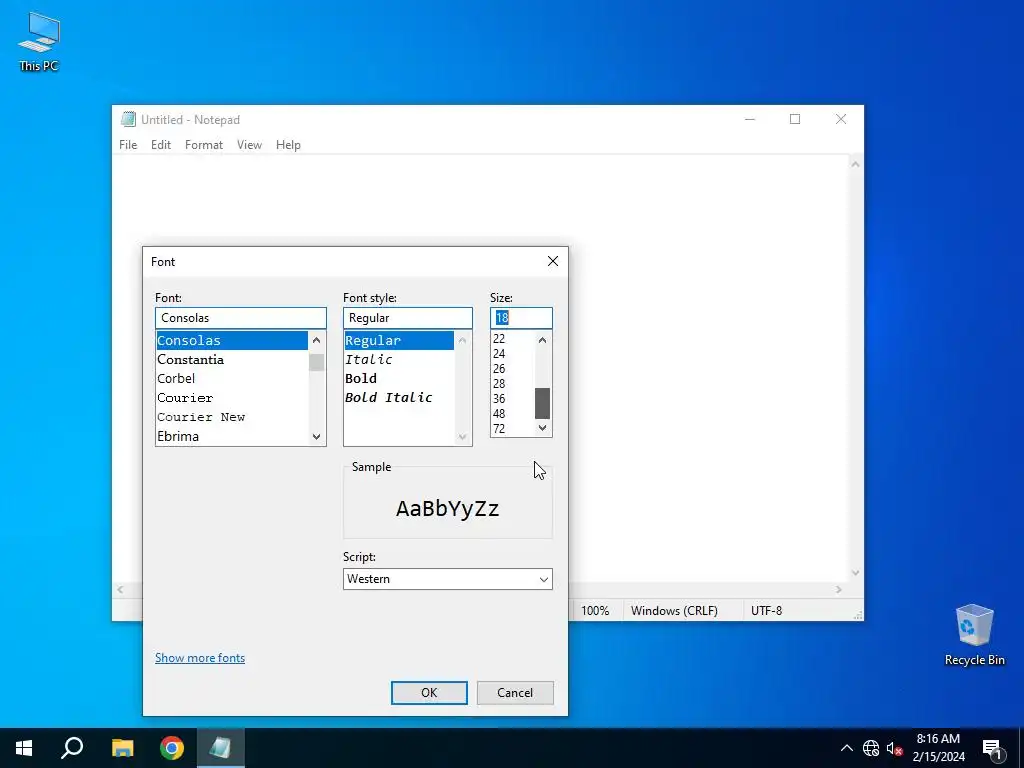This screenshot has height=768, width=1024.
Task: Click the Notepad title bar icon
Action: coord(128,119)
